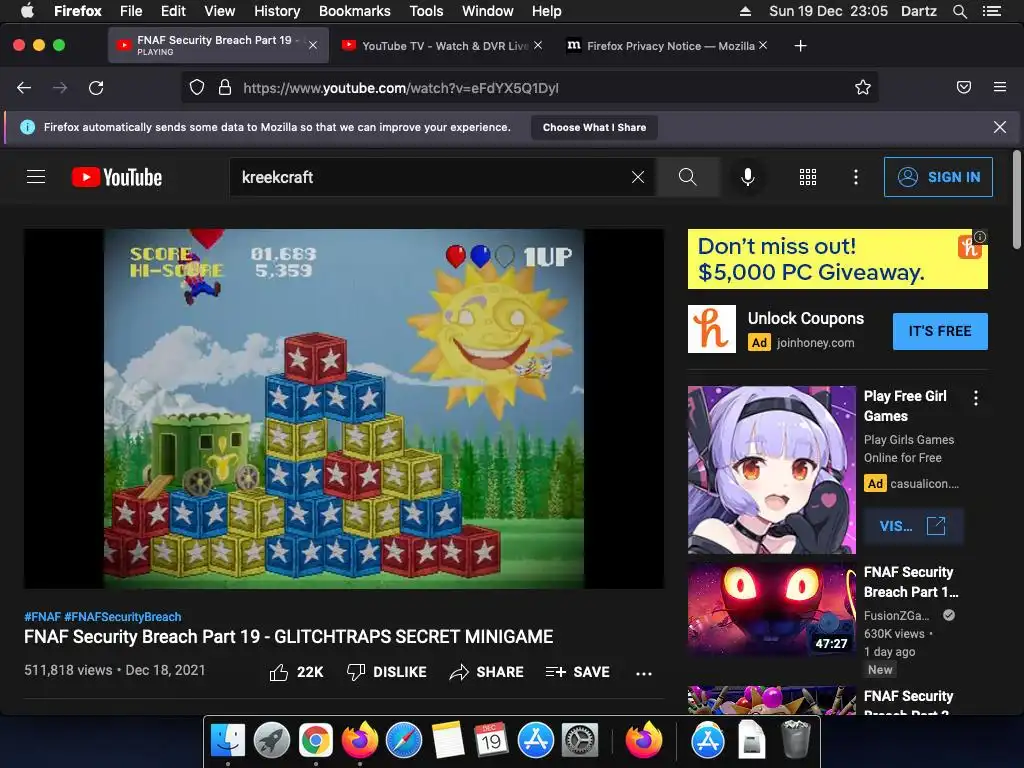Click the IT'S FREE ad button
1024x768 pixels.
pos(940,331)
